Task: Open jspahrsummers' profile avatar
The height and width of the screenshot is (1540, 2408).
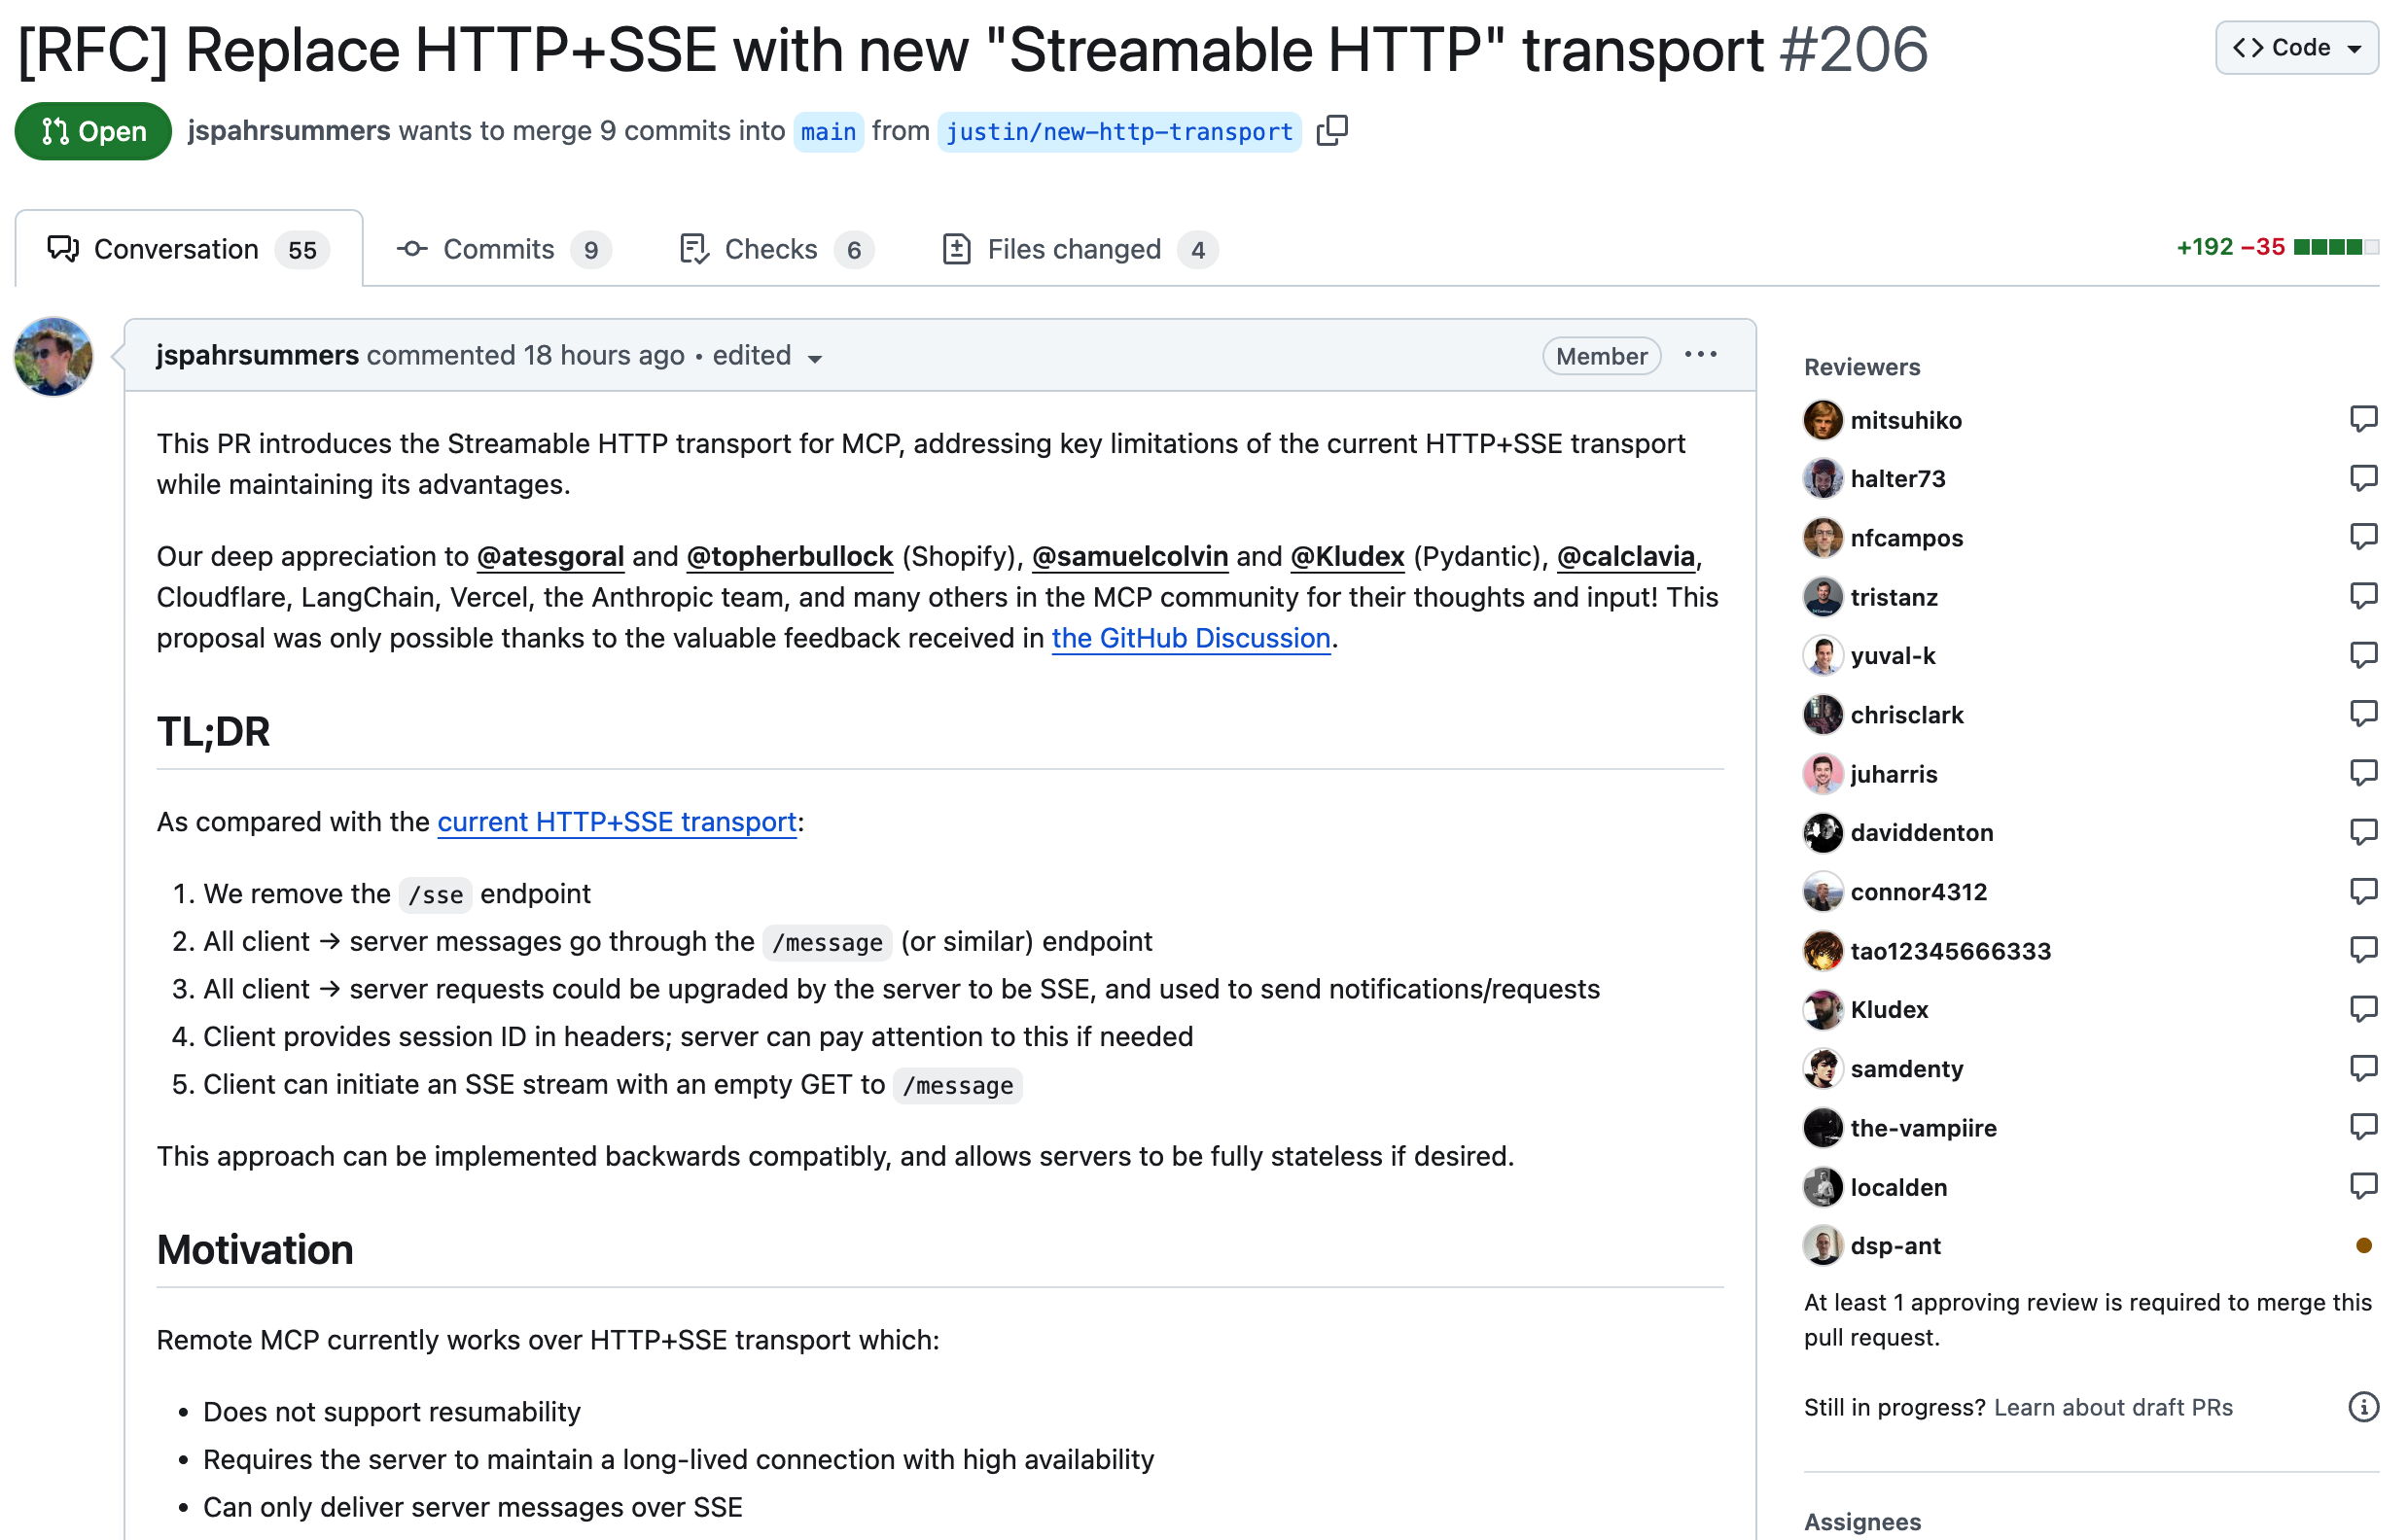Action: tap(53, 357)
